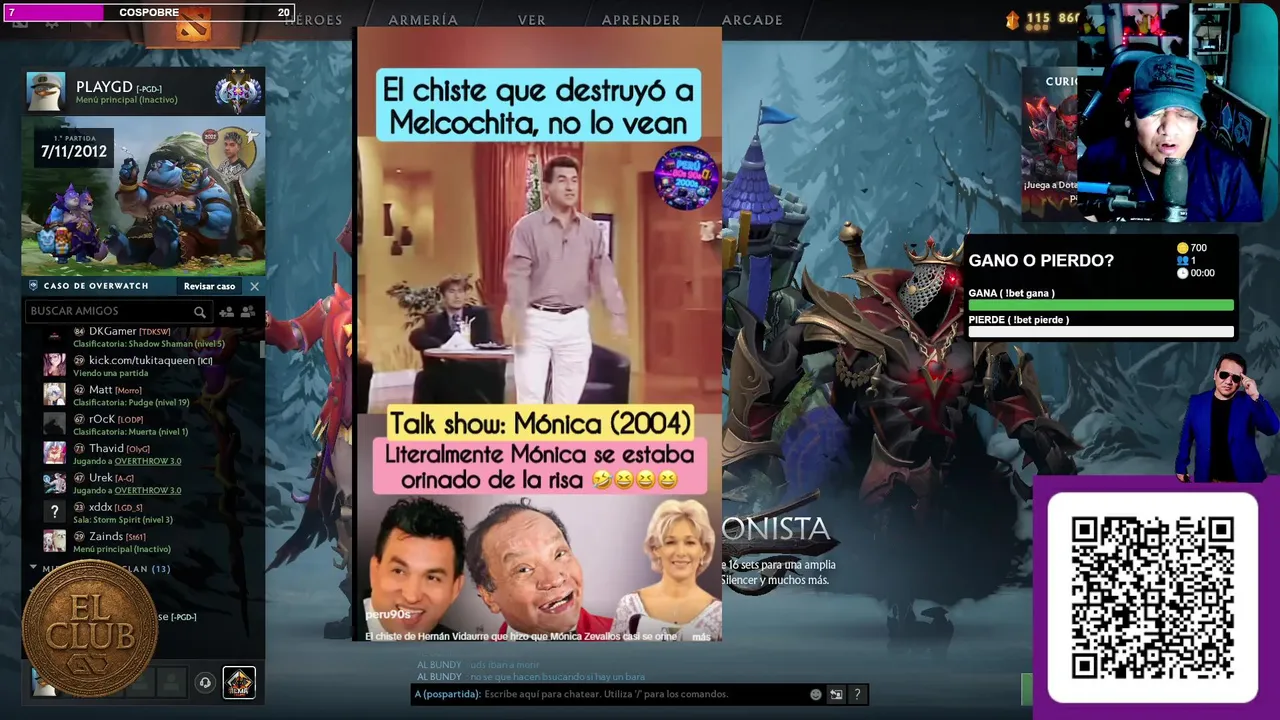Viewport: 1280px width, 720px height.
Task: Click the friends search magnifier icon
Action: coord(200,312)
